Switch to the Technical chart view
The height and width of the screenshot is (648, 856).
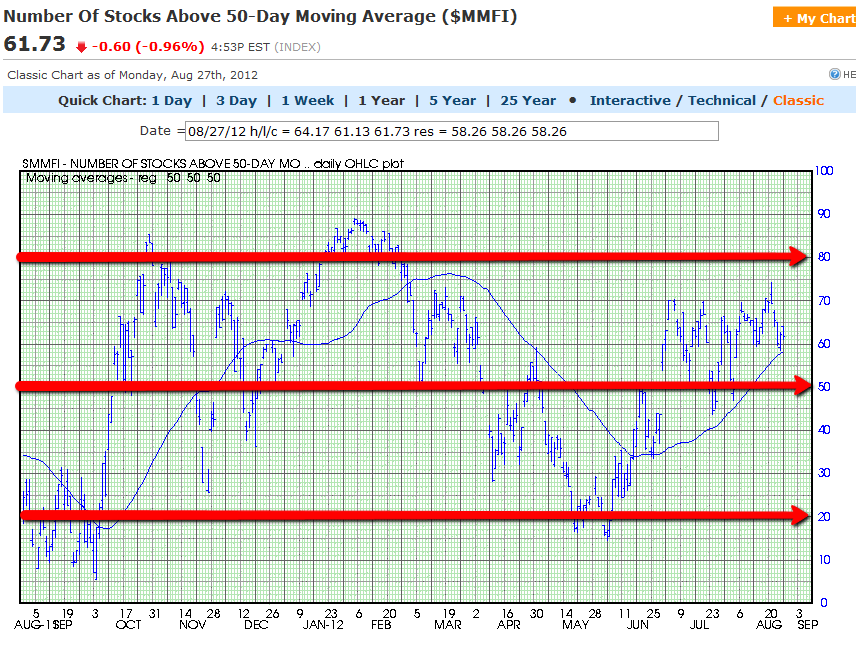(x=722, y=100)
